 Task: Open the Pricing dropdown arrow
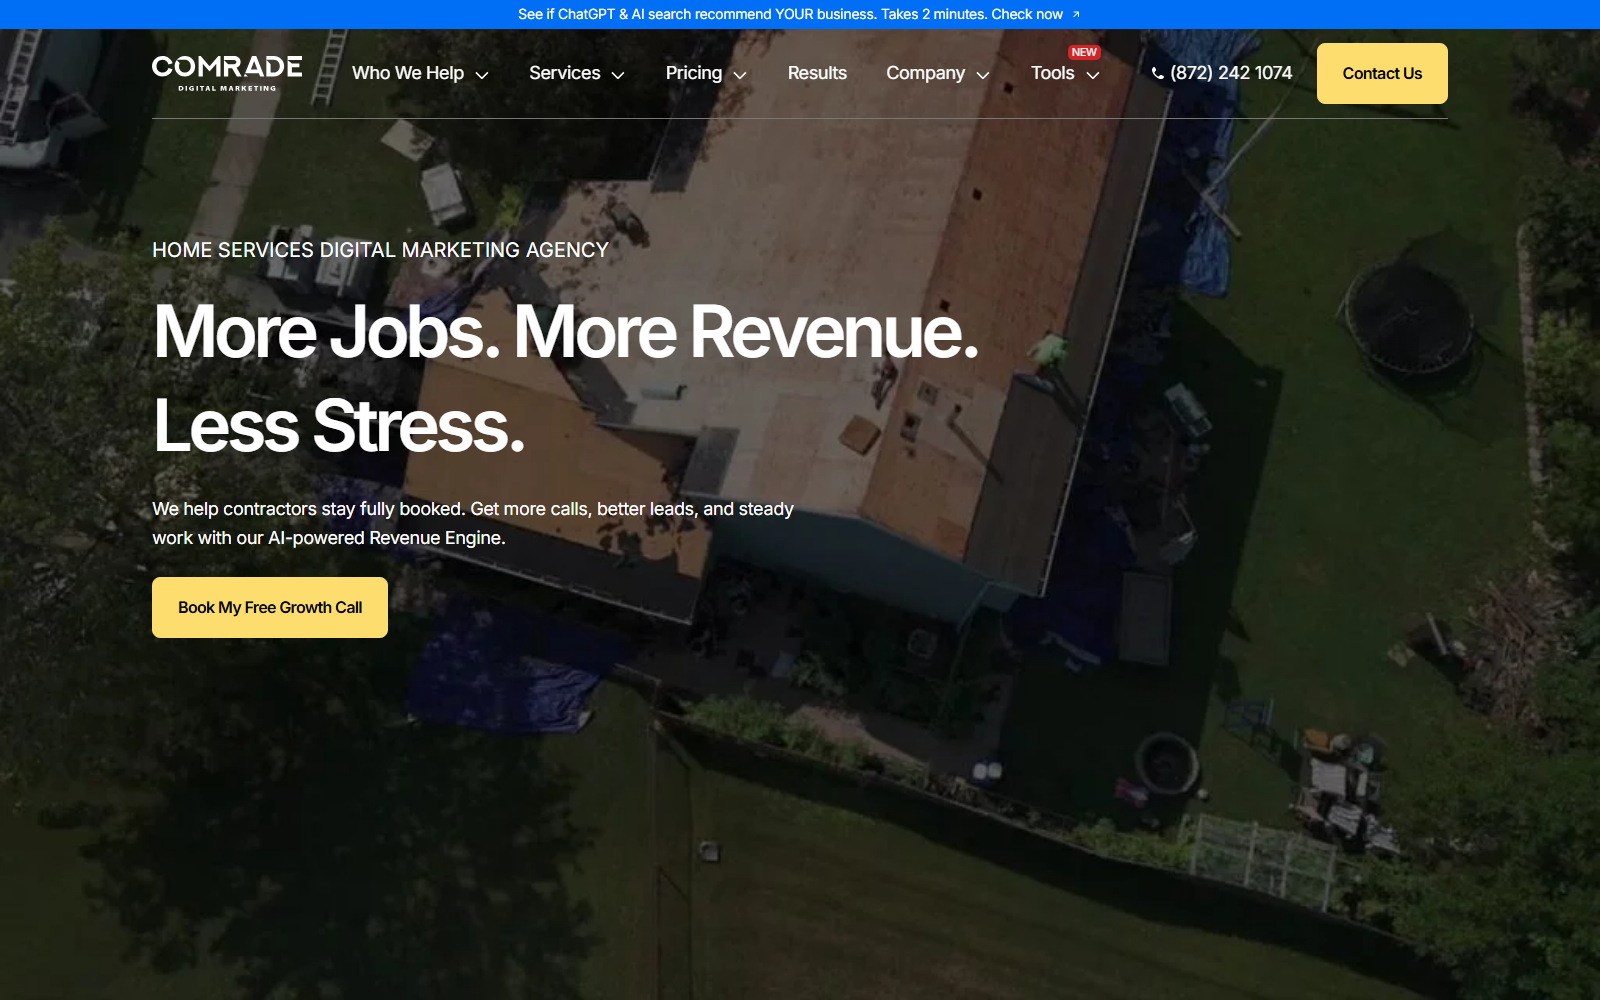coord(740,75)
